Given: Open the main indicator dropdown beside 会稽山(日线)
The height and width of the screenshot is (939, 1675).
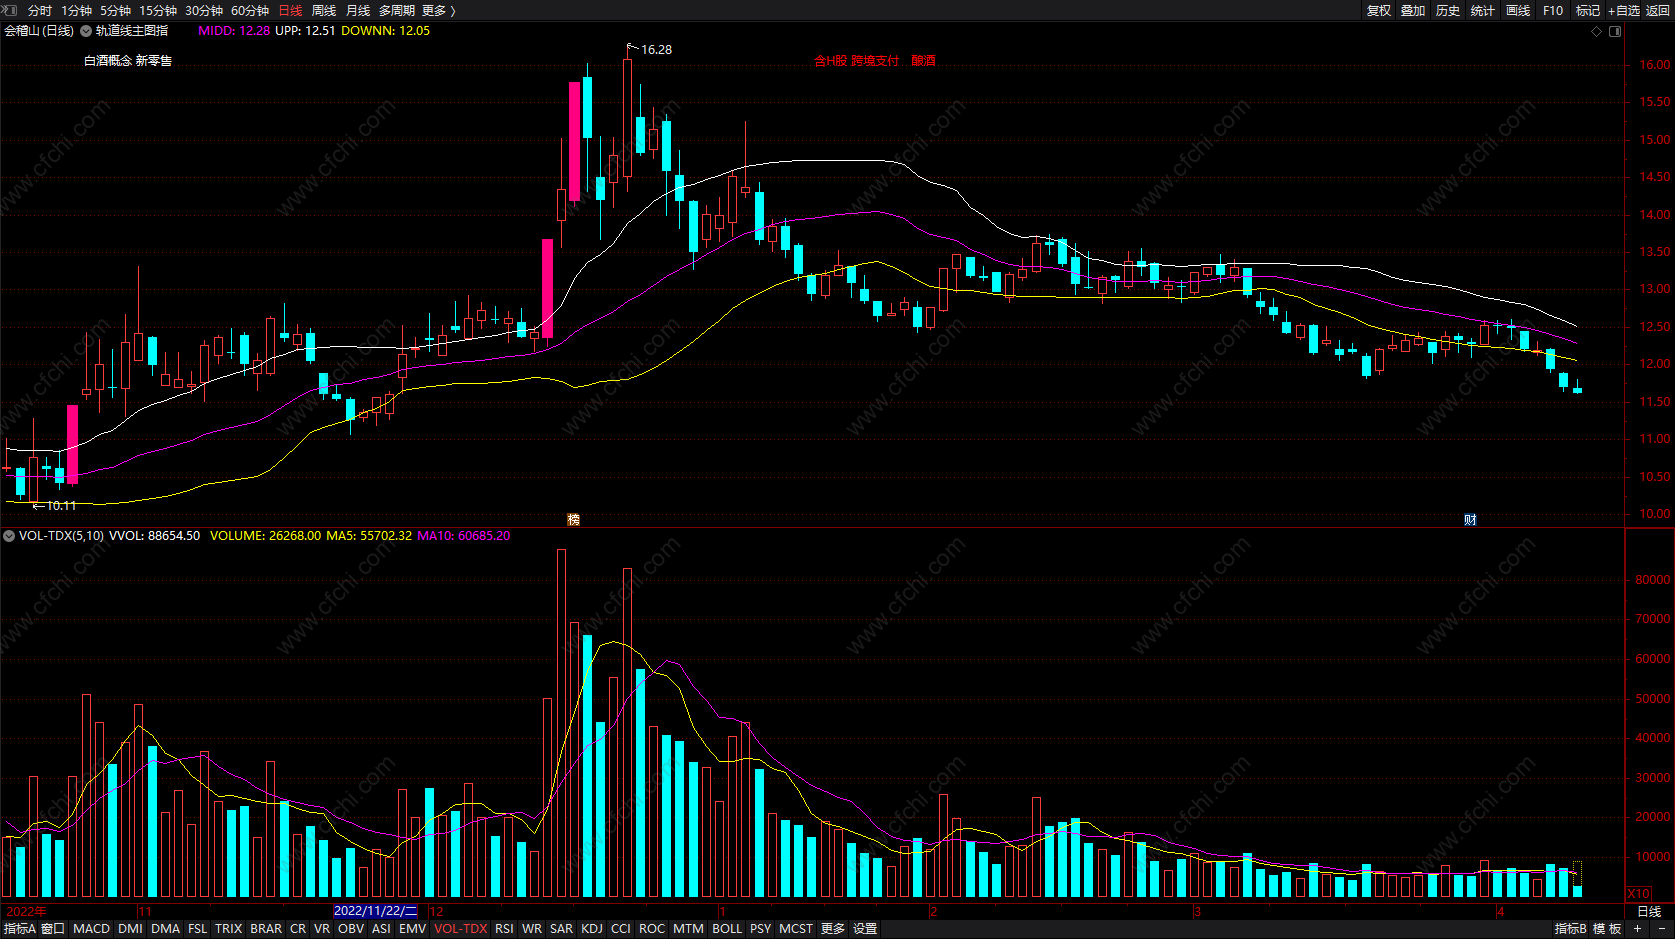Looking at the screenshot, I should click(85, 31).
